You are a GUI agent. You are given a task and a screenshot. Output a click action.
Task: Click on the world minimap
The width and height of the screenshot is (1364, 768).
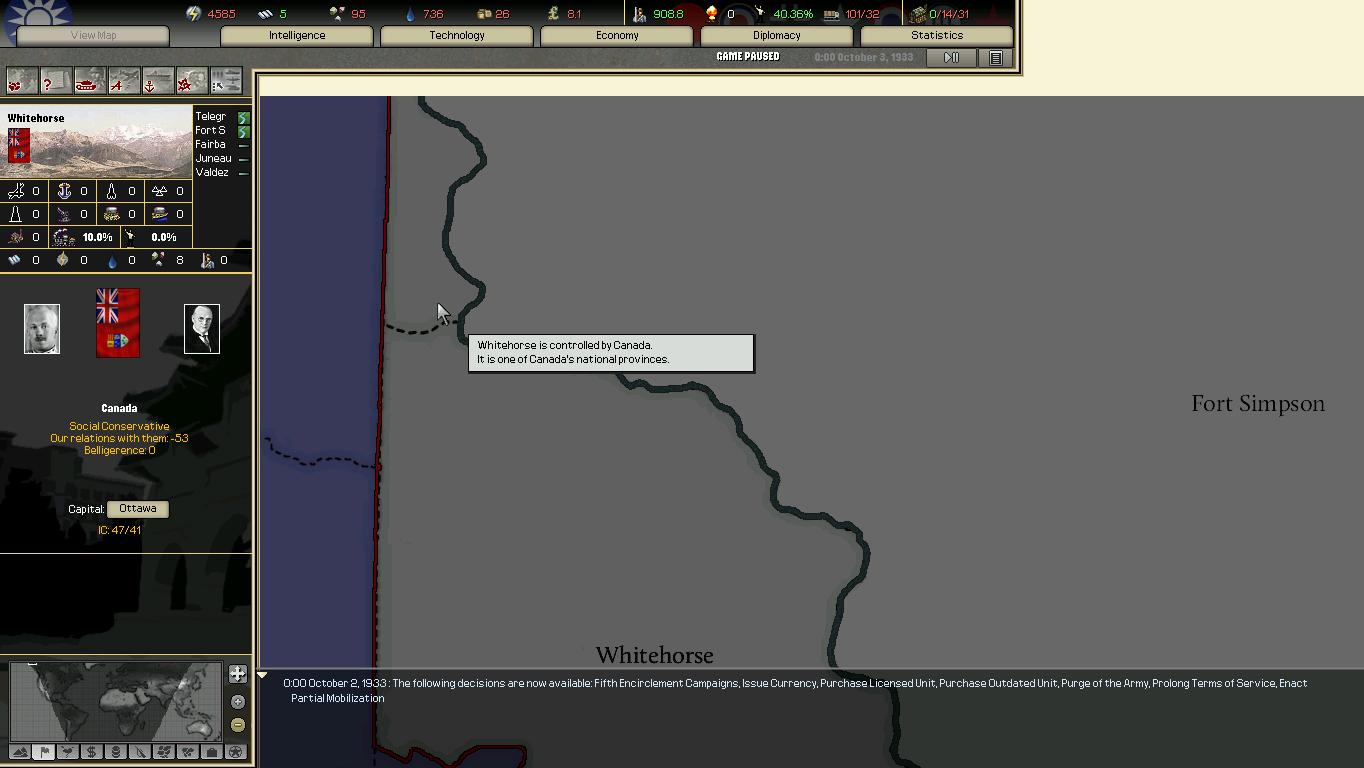[x=115, y=701]
